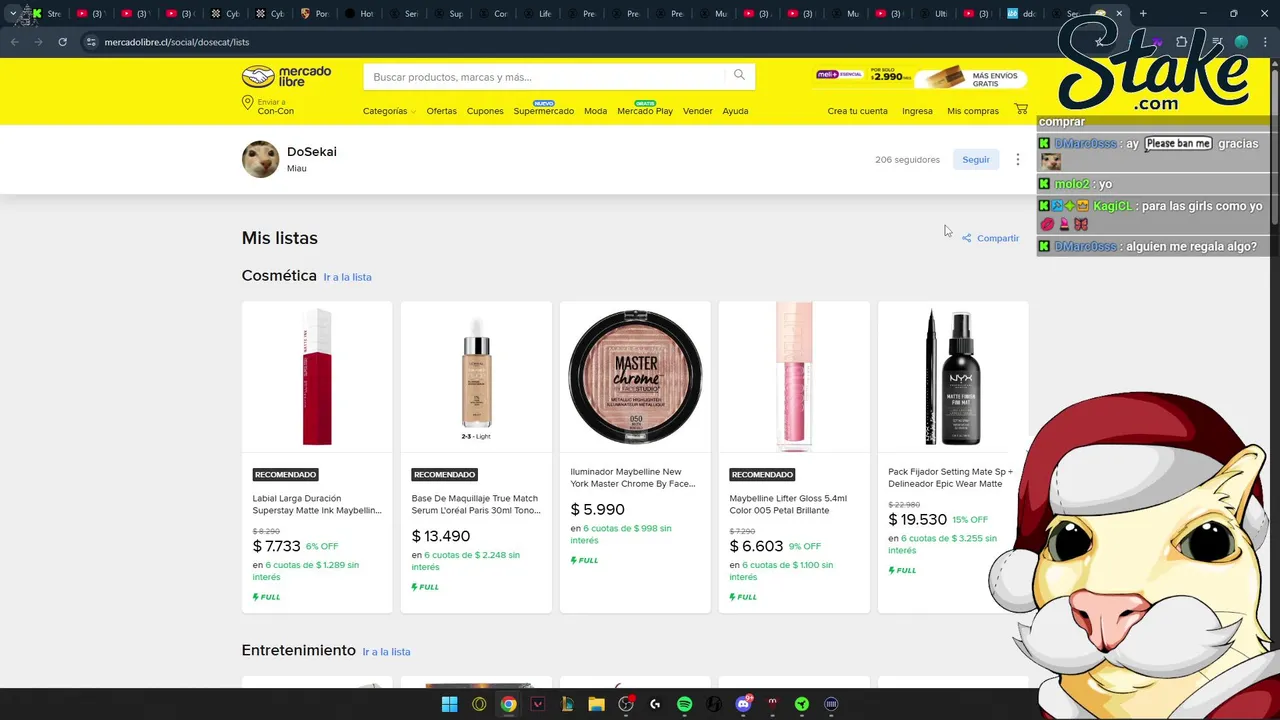Viewport: 1280px width, 720px height.
Task: Open the tab search dropdown arrow
Action: (12, 13)
